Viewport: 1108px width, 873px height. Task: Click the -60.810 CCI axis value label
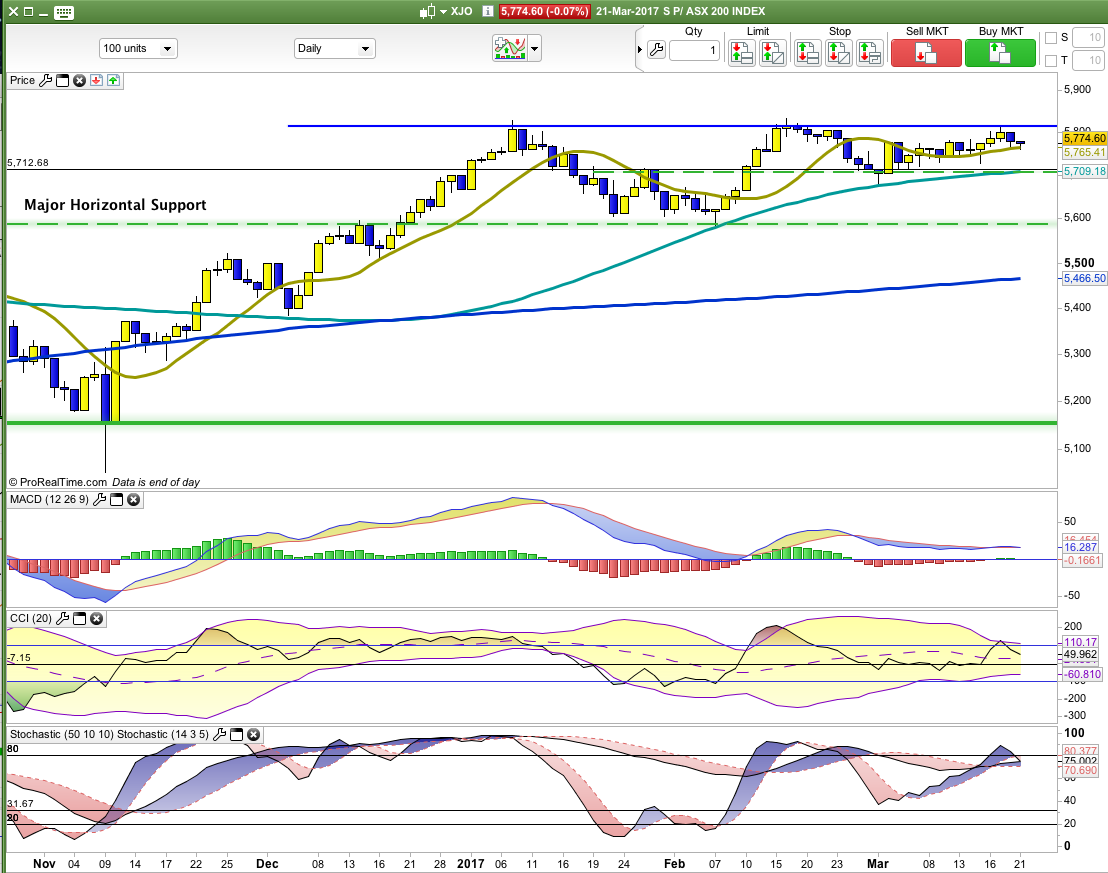(x=1083, y=674)
